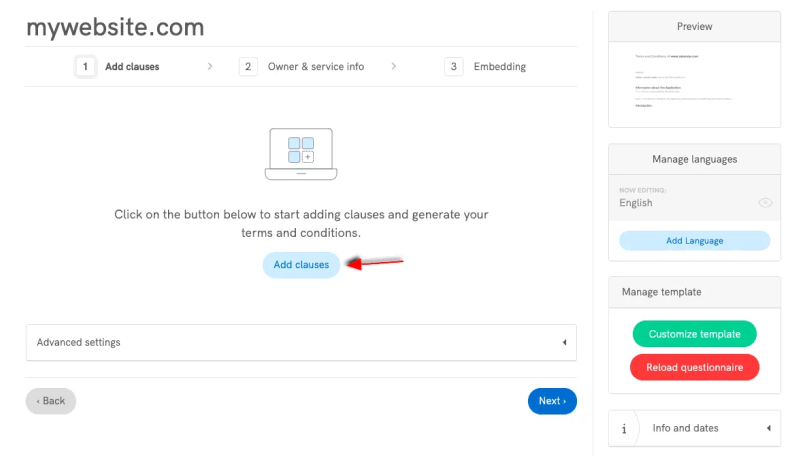Screen dimensions: 810x456
Task: Click the step 1 number badge
Action: (85, 67)
